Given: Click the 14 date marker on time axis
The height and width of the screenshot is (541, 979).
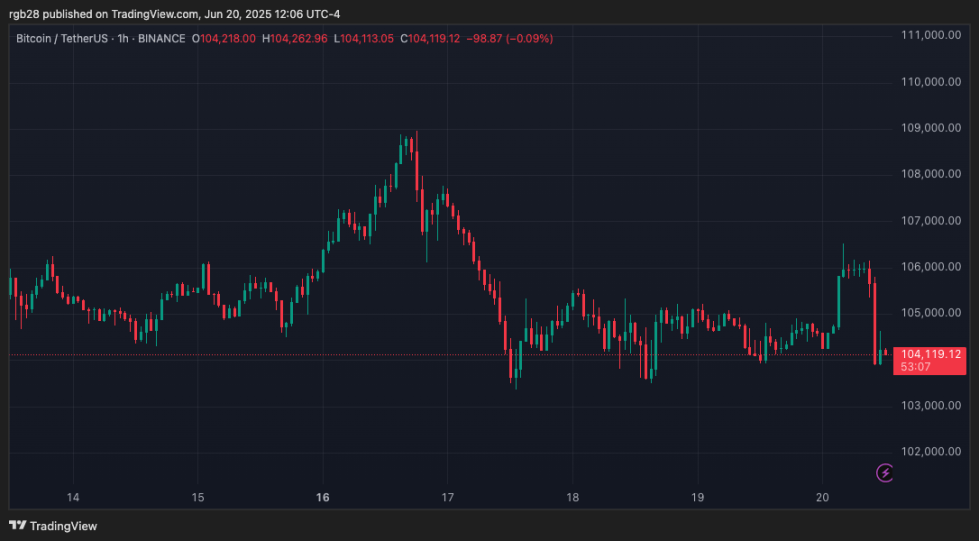Looking at the screenshot, I should click(x=73, y=498).
